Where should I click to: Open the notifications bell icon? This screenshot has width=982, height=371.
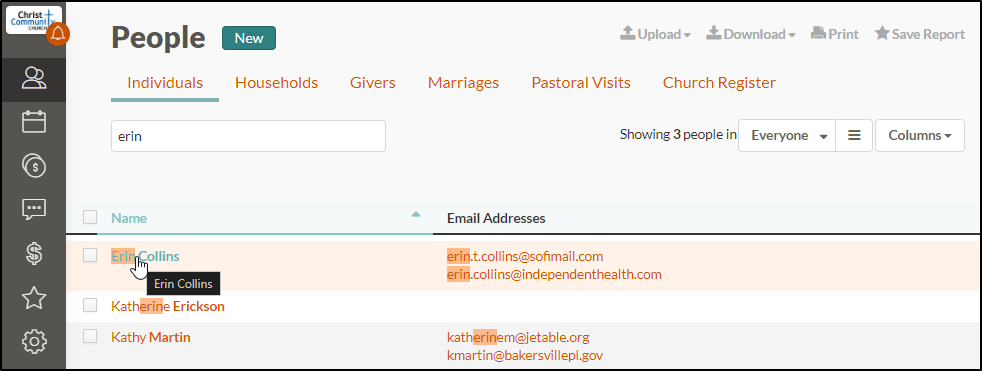pyautogui.click(x=58, y=34)
